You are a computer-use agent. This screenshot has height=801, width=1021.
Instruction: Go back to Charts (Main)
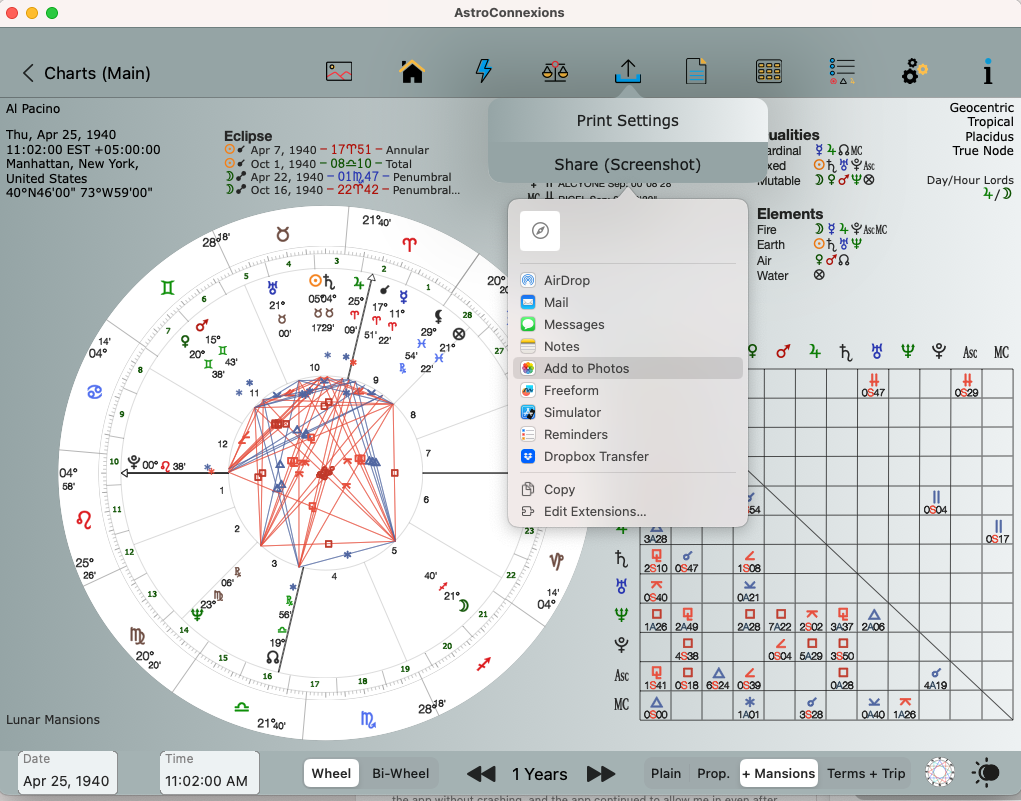point(86,73)
